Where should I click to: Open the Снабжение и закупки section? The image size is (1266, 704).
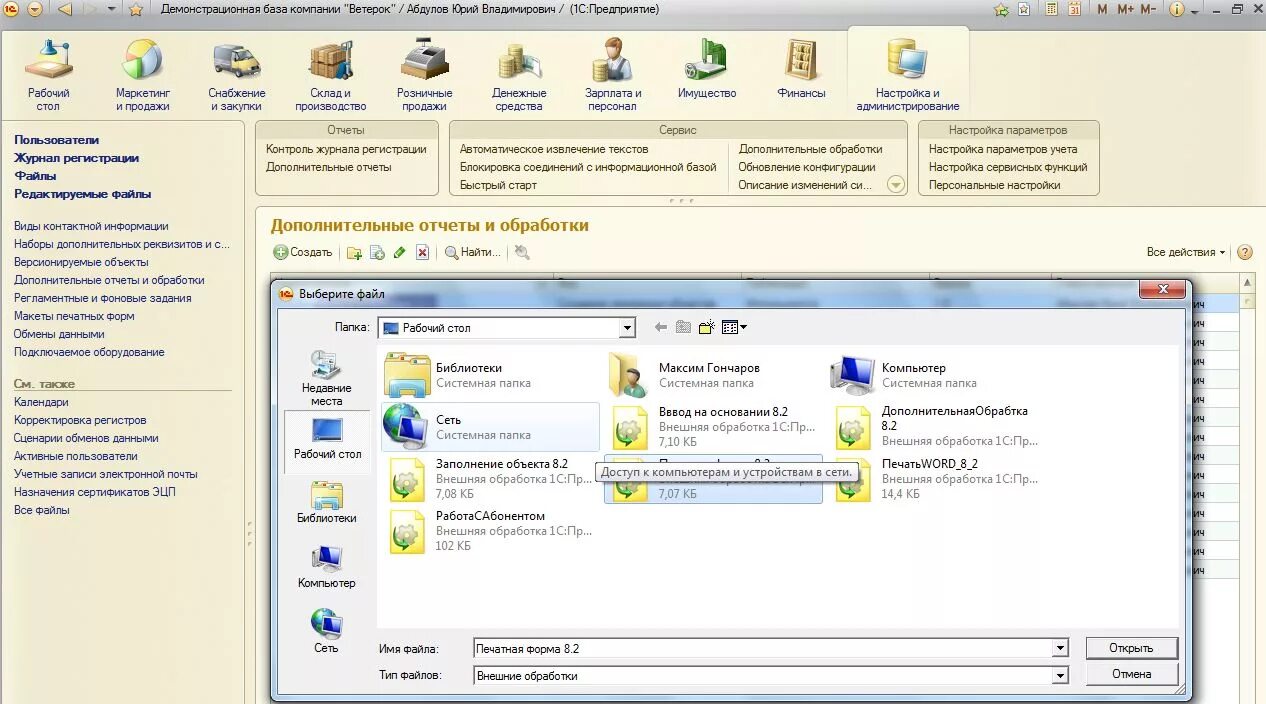236,76
